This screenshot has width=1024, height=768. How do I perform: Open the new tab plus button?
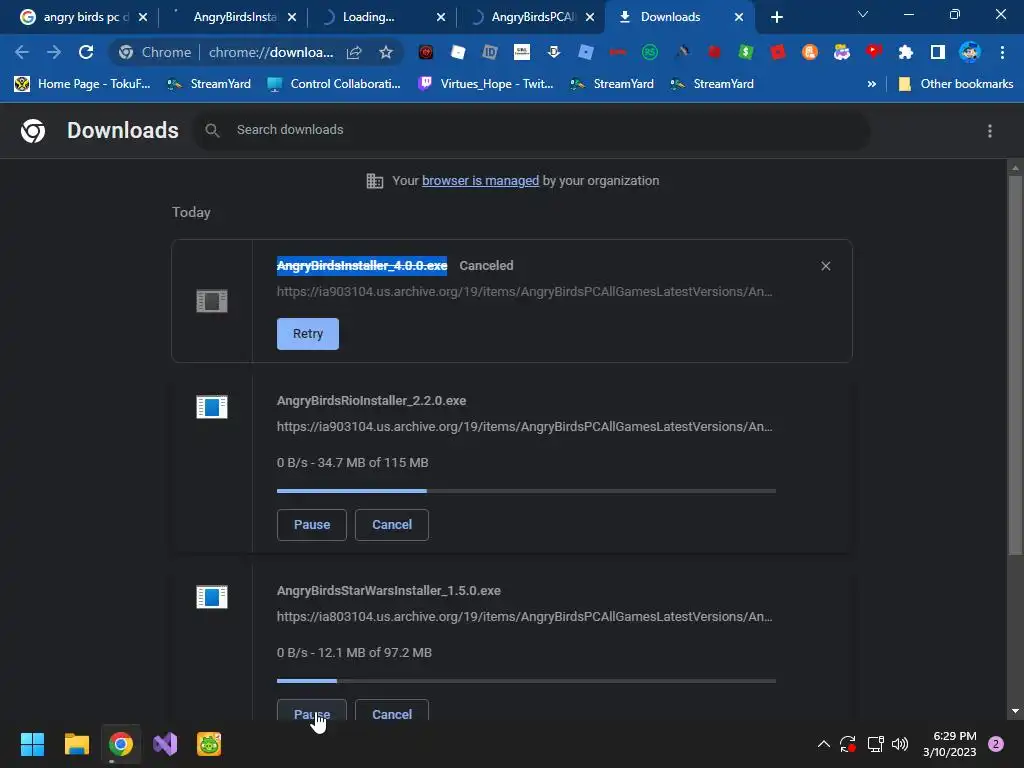coord(776,17)
